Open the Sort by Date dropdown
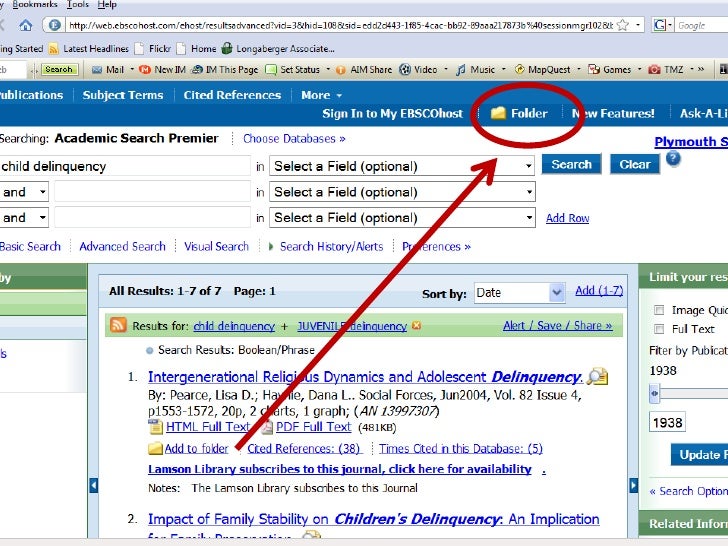 click(520, 293)
